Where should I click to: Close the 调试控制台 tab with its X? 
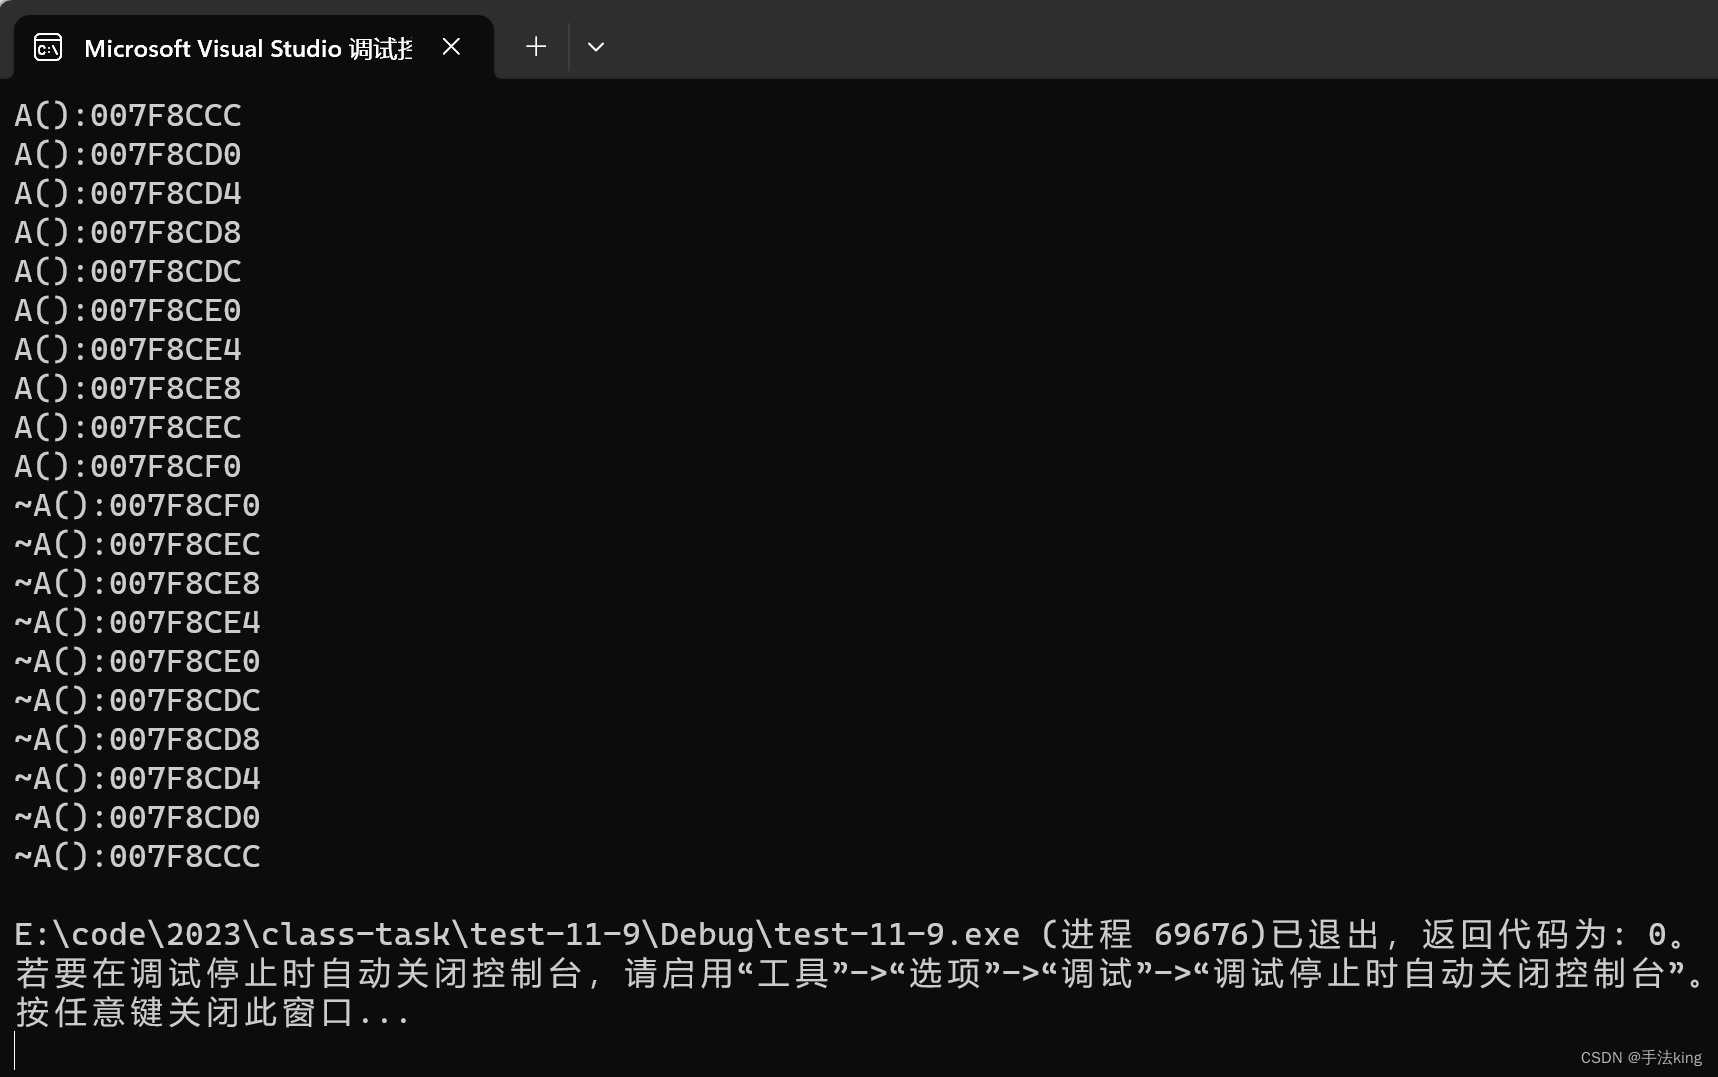[x=451, y=46]
